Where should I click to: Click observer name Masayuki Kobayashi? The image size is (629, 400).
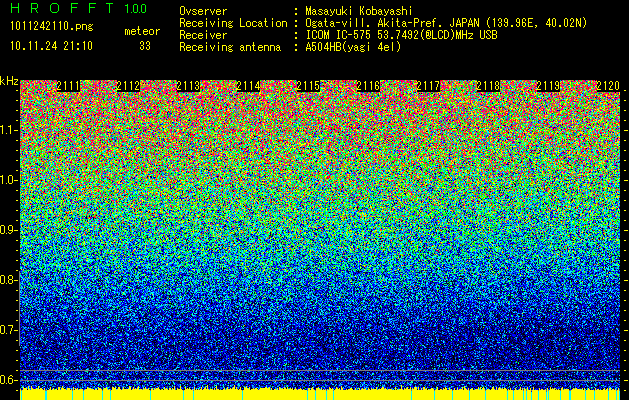pos(359,11)
